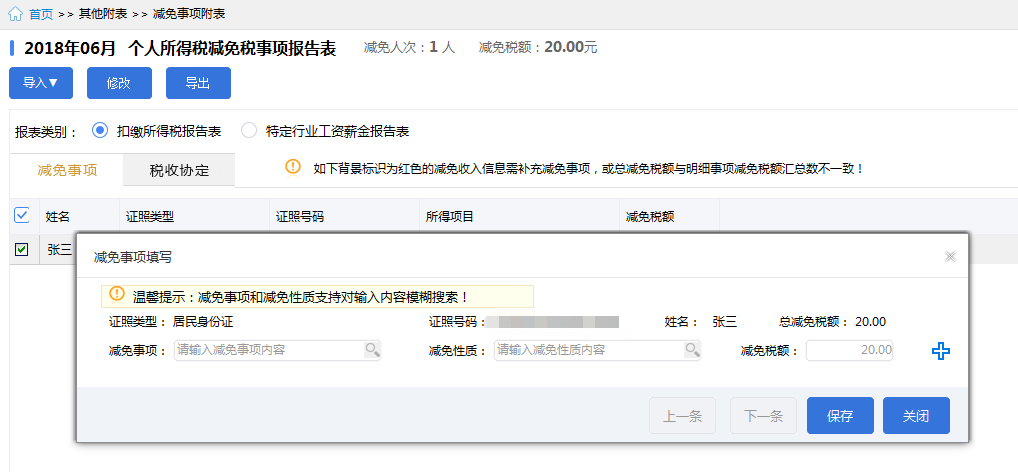Image resolution: width=1018 pixels, height=472 pixels.
Task: Uncheck the 张三 row checkbox
Action: click(x=21, y=249)
